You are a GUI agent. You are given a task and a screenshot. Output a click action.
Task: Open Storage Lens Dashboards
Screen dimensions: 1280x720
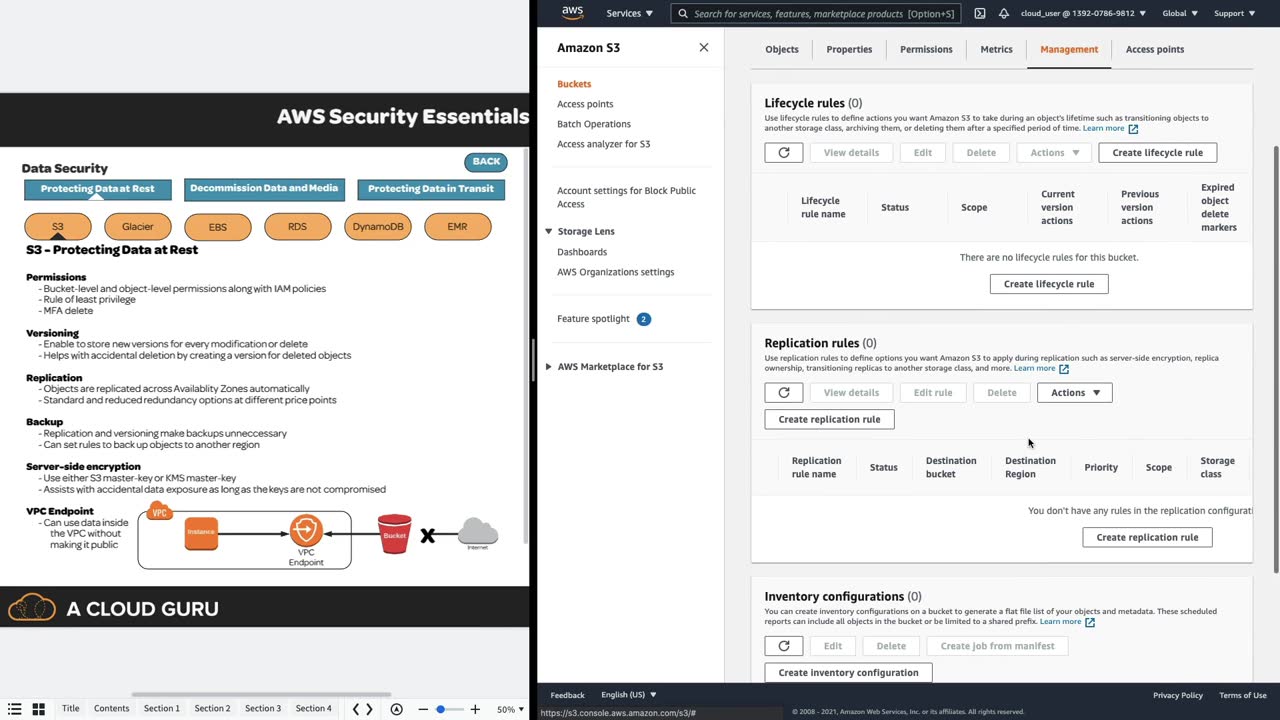[x=582, y=252]
